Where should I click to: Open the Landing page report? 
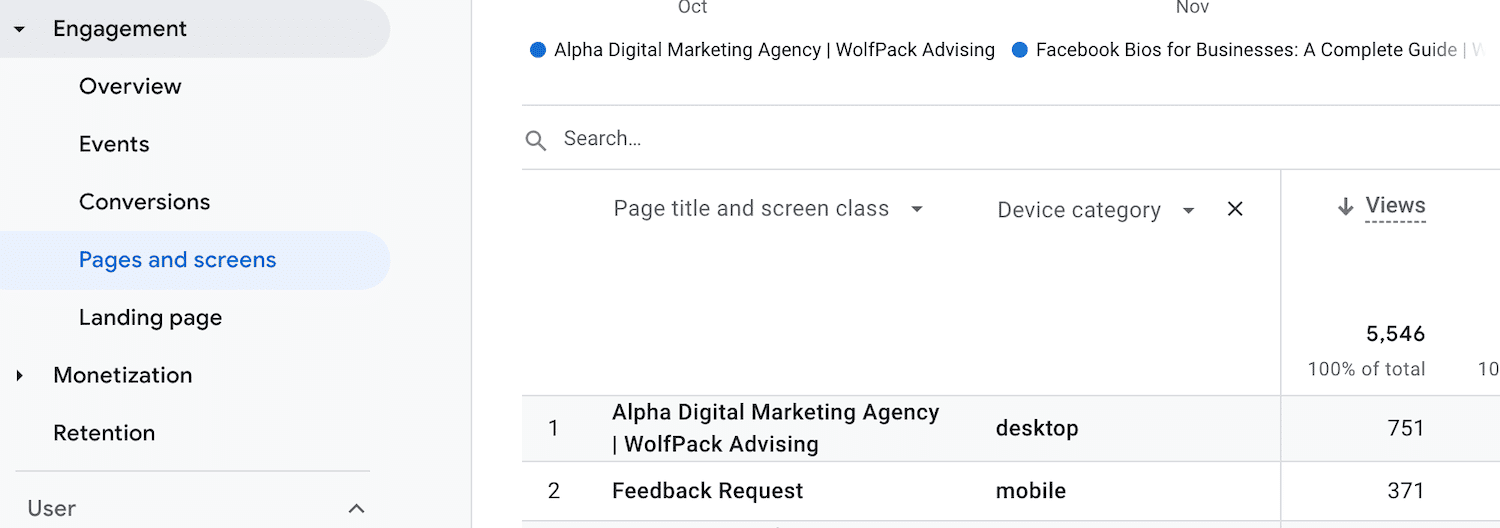coord(150,318)
